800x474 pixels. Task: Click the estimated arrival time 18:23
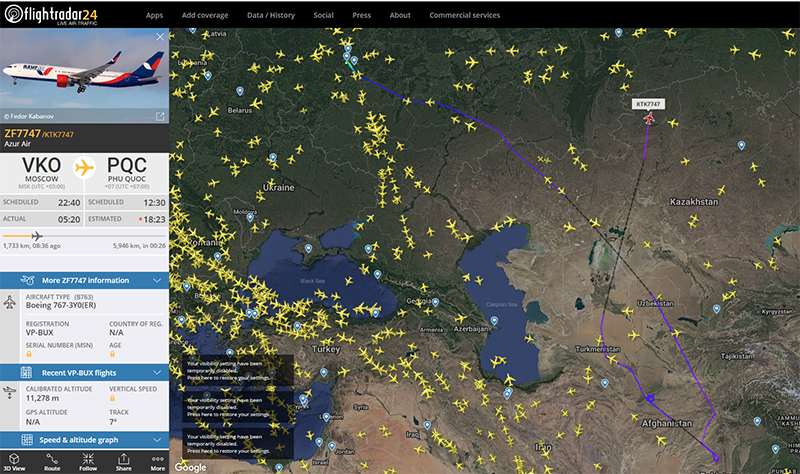(154, 219)
